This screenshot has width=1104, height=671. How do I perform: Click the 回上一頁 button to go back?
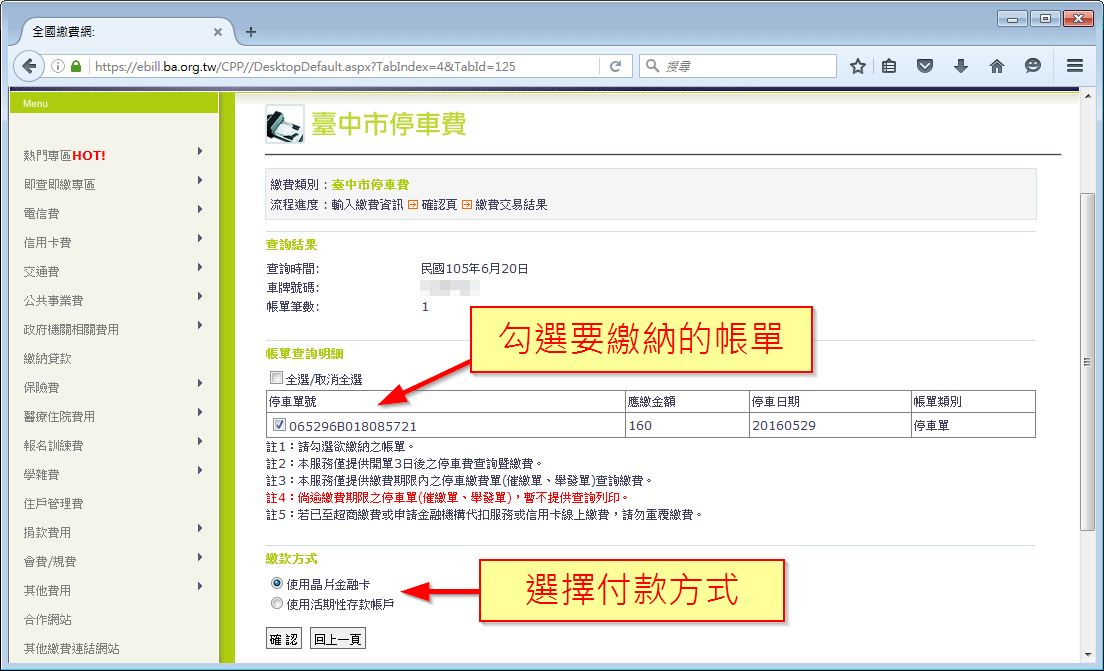340,637
